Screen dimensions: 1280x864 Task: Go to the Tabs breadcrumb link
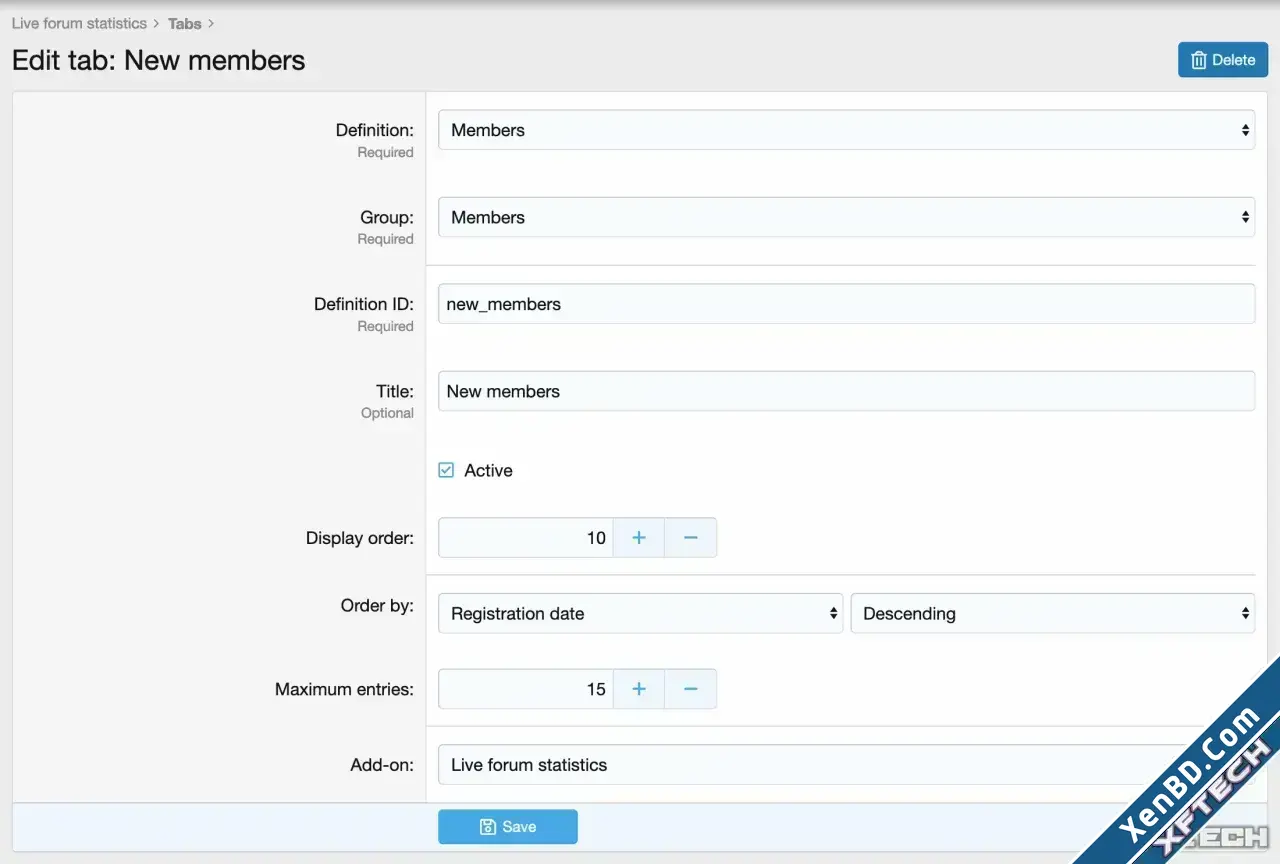click(x=184, y=23)
